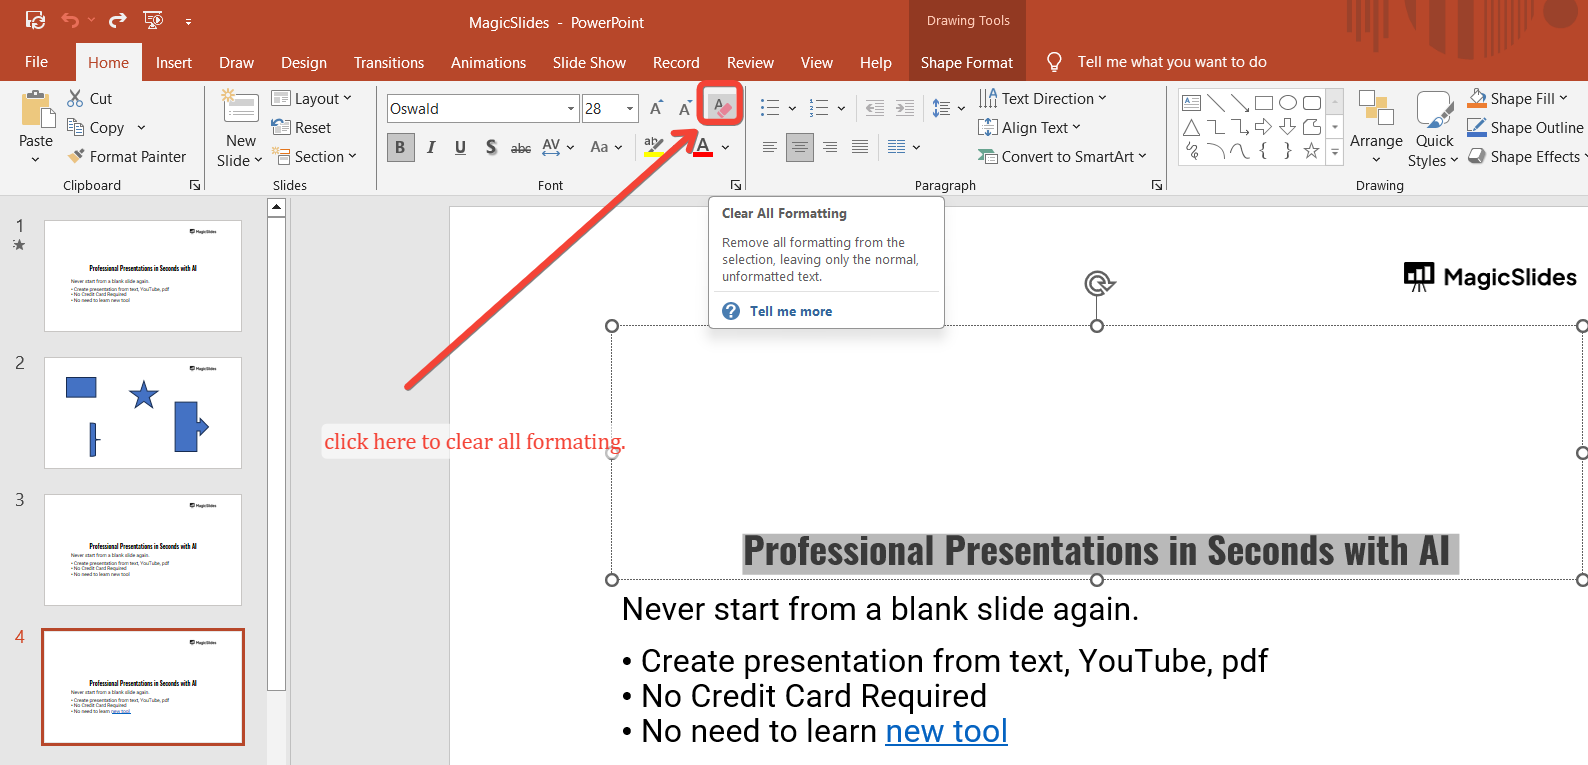Viewport: 1588px width, 765px height.
Task: Click the red font color swatch
Action: click(x=703, y=148)
